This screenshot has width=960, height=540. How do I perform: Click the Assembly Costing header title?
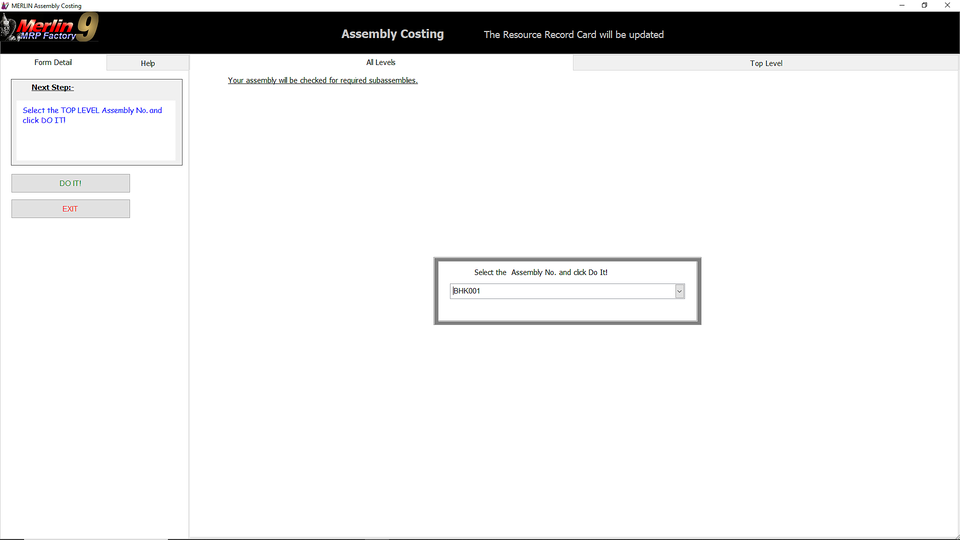click(392, 34)
